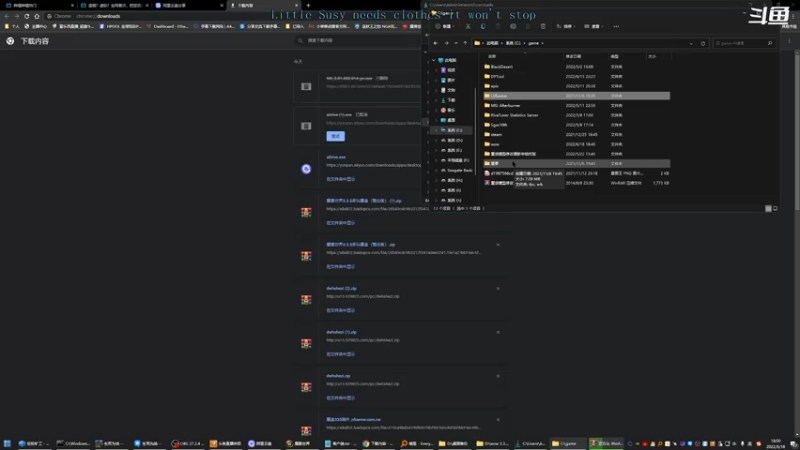This screenshot has height=450, width=800.
Task: Open Everything search from the taskbar
Action: click(x=417, y=443)
